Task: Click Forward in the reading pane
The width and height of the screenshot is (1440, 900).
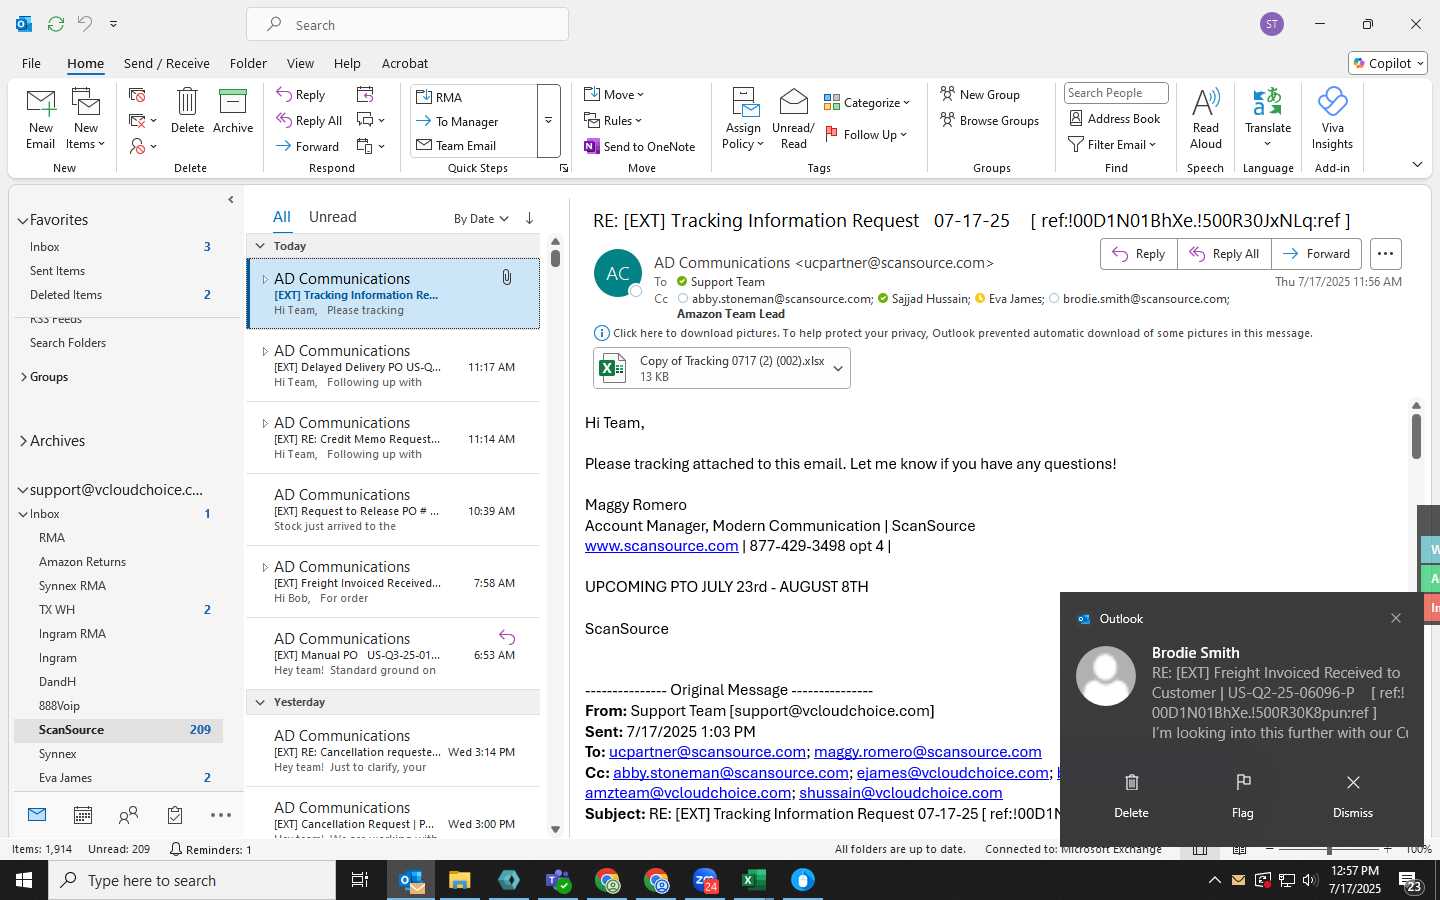Action: click(1316, 254)
